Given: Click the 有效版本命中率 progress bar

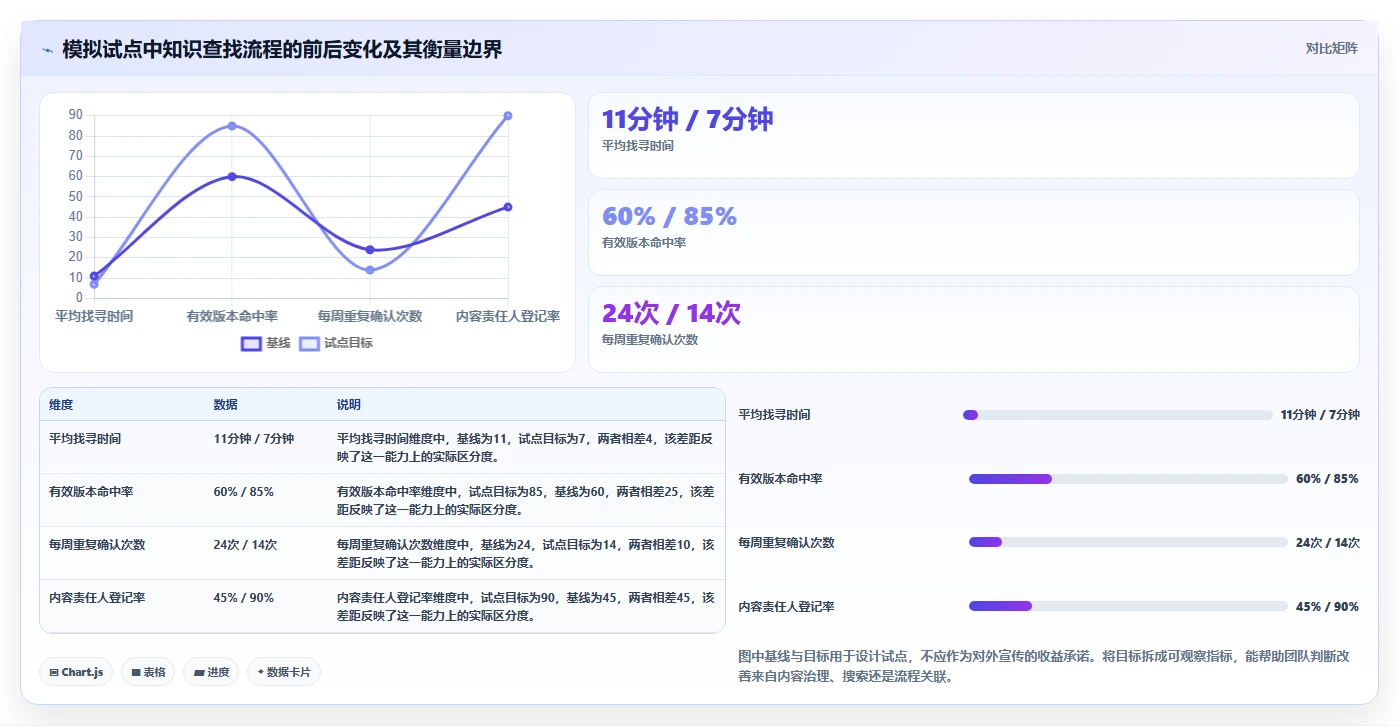Looking at the screenshot, I should pos(1128,479).
